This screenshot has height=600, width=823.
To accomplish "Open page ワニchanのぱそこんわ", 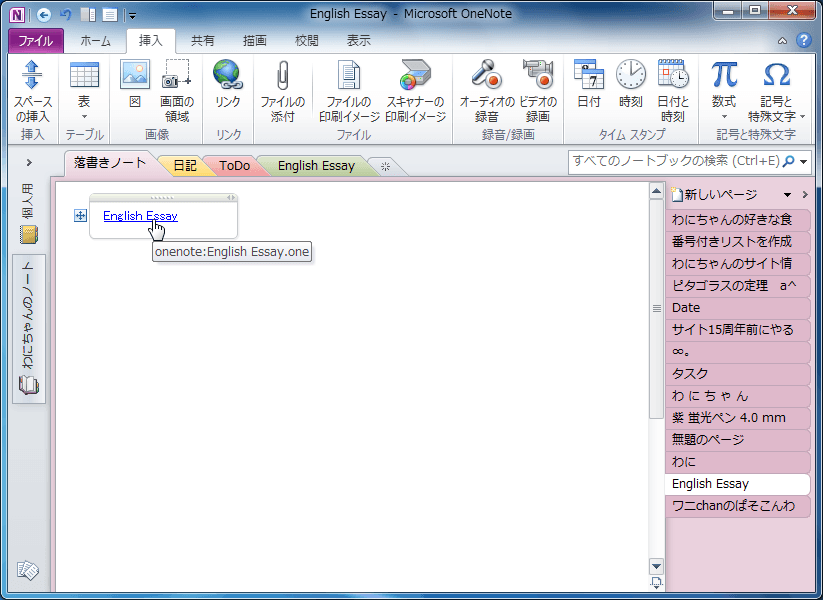I will 737,506.
